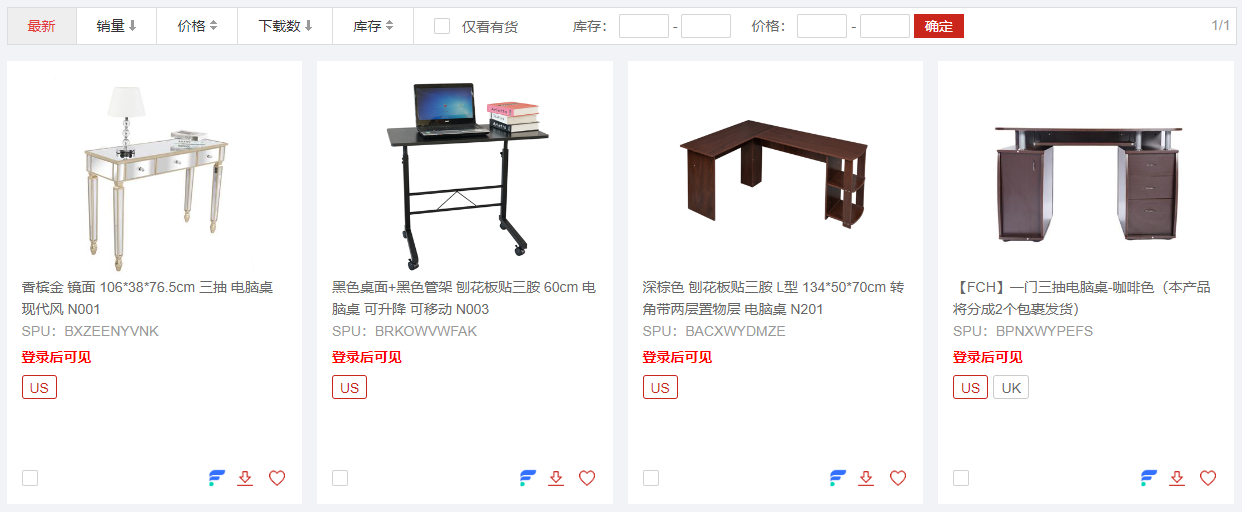The width and height of the screenshot is (1242, 512).
Task: Sort products by 价格 price
Action: coord(197,26)
